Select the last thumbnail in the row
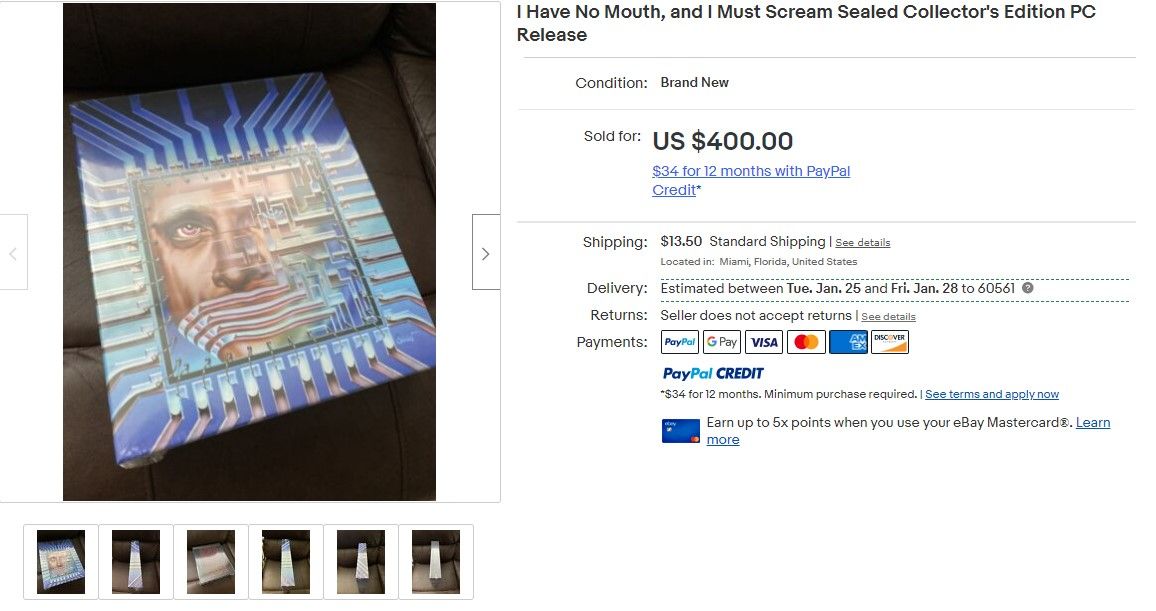Viewport: 1156px width, 611px height. click(436, 561)
